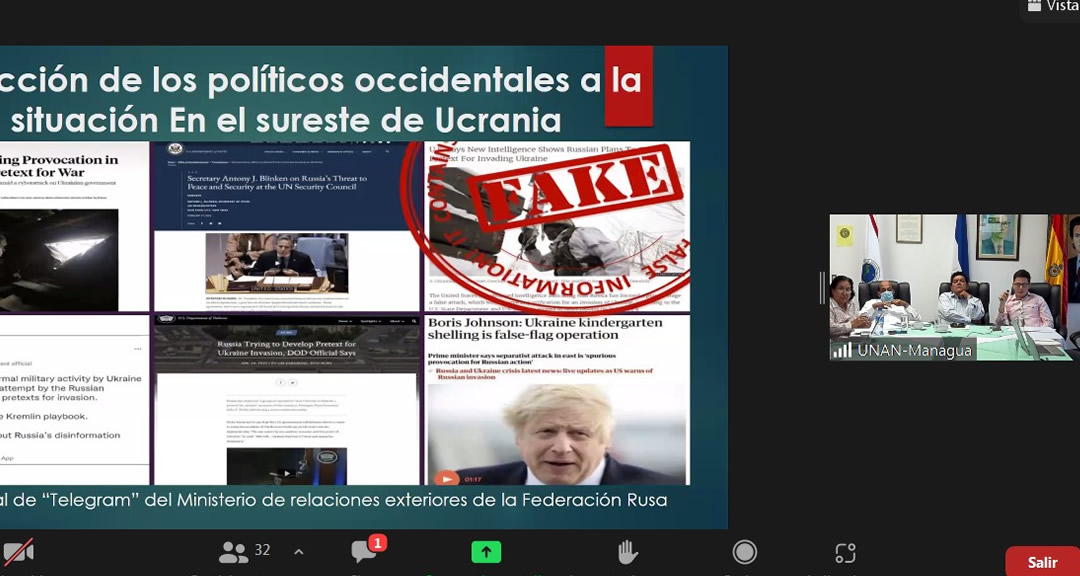Click the UNAN-Managua participant name label
1080x576 pixels.
[914, 350]
